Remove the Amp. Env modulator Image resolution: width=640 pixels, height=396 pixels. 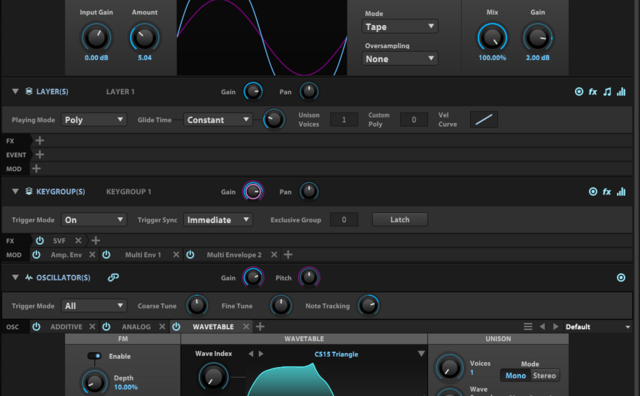tap(92, 254)
